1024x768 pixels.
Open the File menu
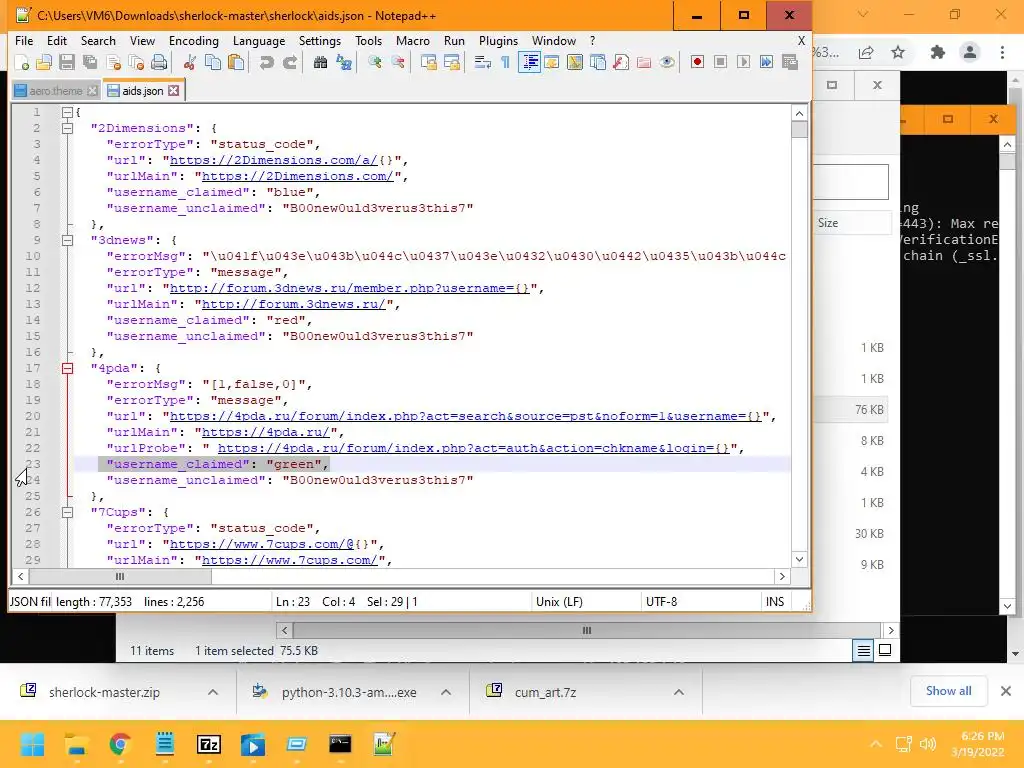coord(24,40)
